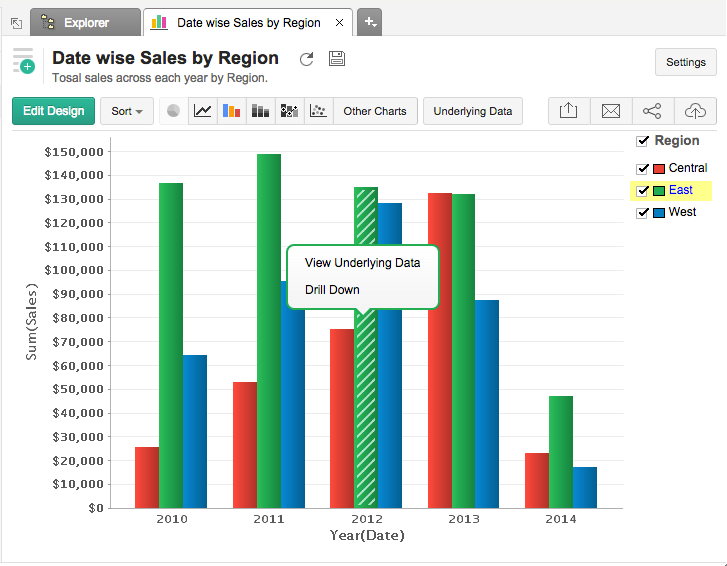Click the share icon

coord(652,111)
